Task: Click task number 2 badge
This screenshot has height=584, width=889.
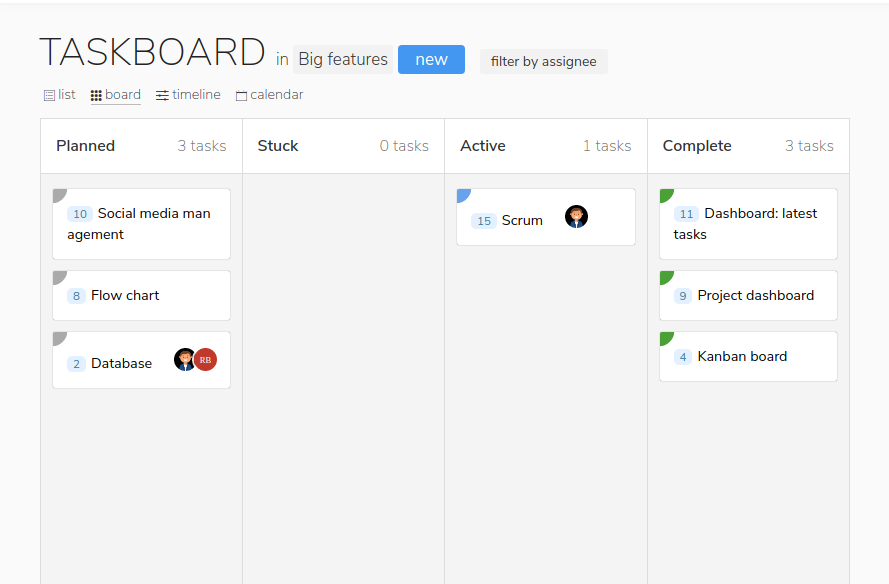Action: coord(76,363)
